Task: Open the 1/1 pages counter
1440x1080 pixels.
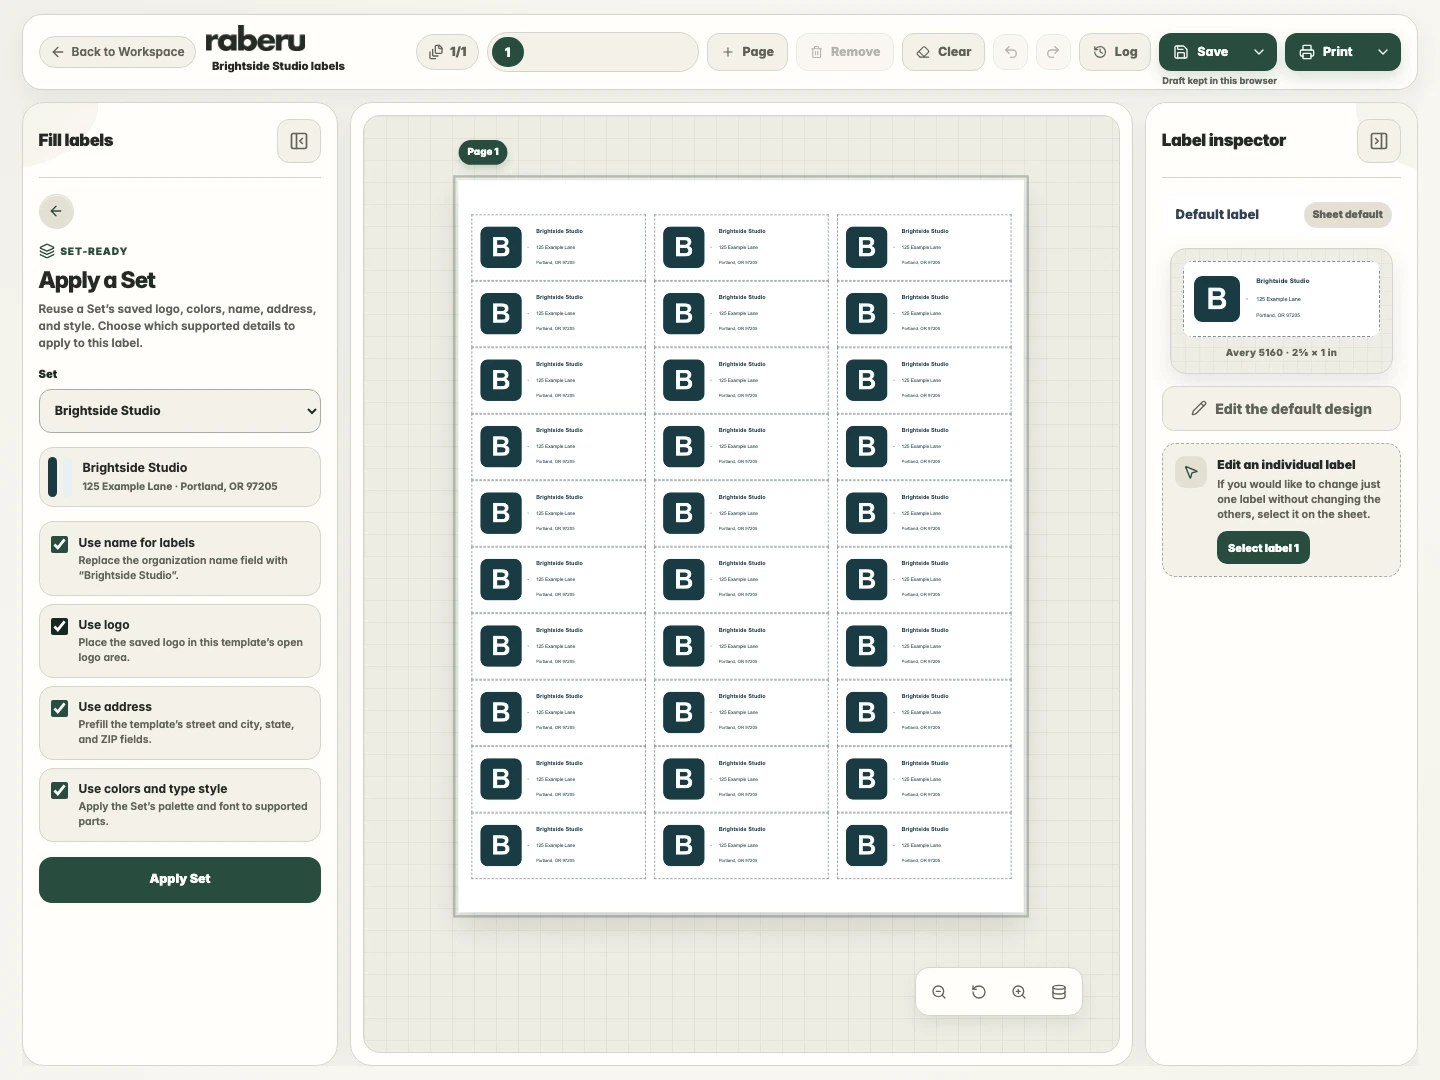Action: tap(448, 52)
